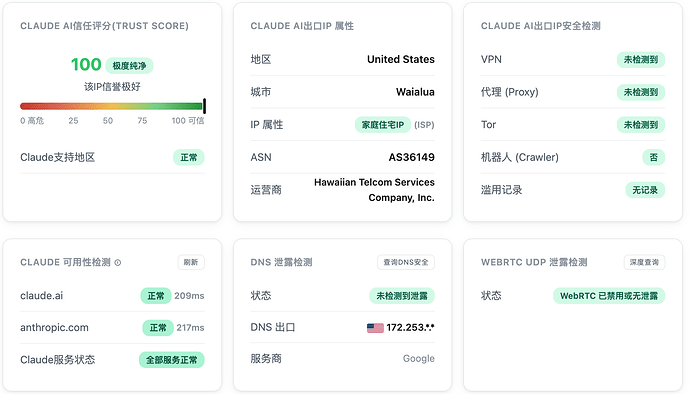Click the trust score slider marker

point(204,106)
